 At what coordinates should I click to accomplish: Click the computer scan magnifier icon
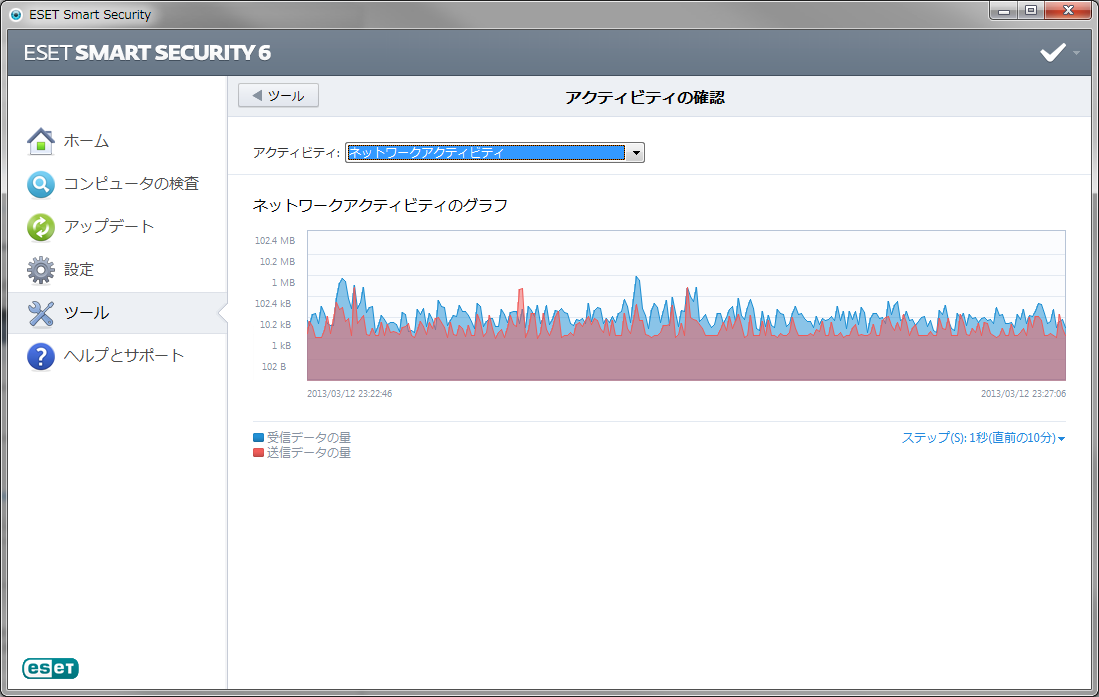coord(41,184)
